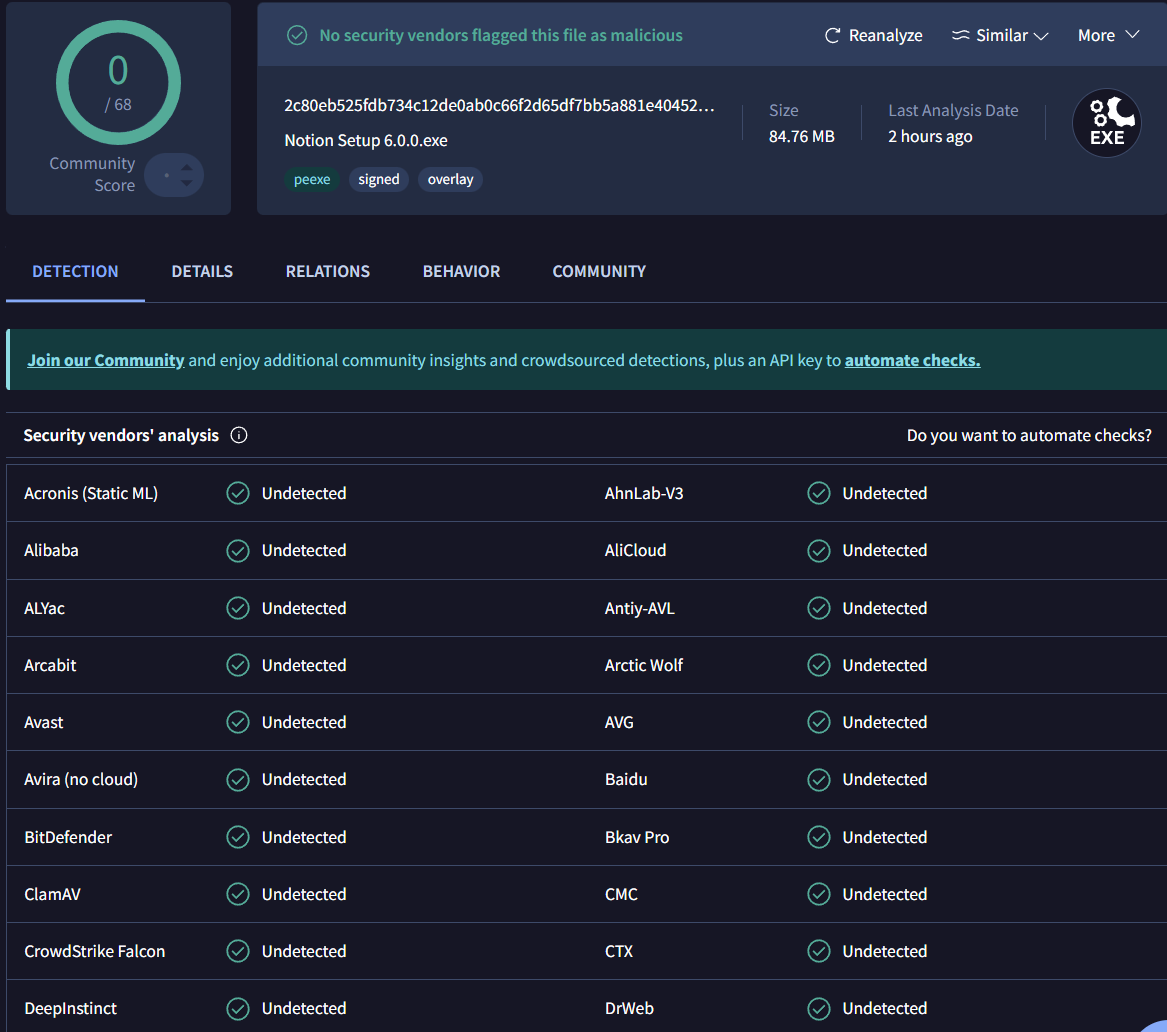
Task: Click the green checkmark in header banner
Action: [297, 35]
